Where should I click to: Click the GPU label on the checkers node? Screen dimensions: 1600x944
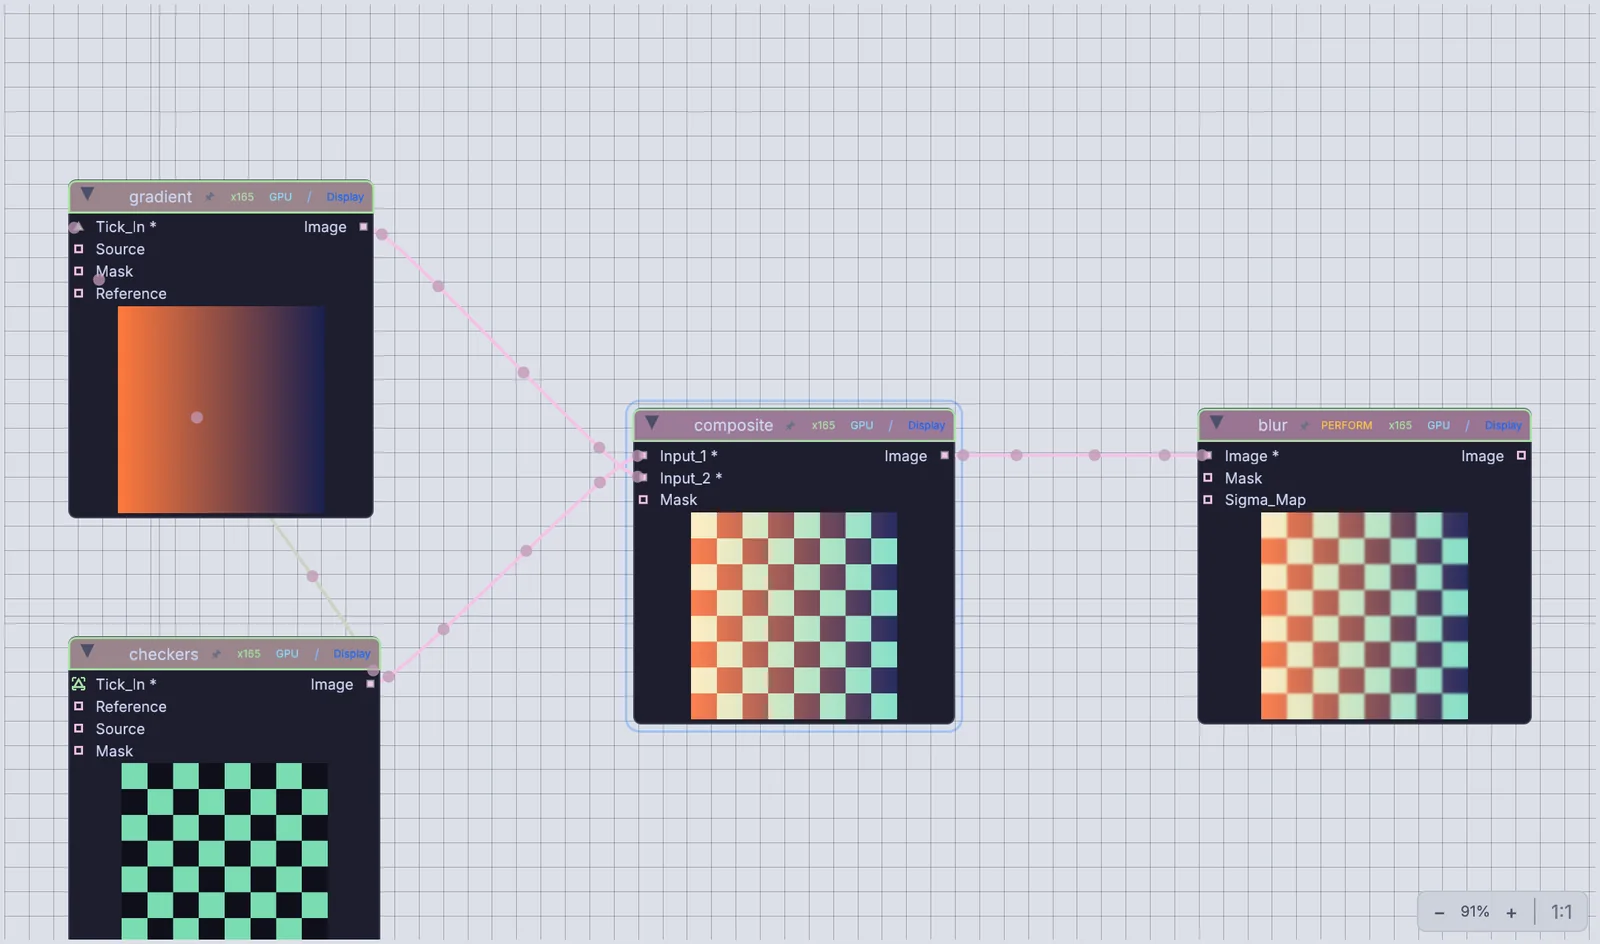coord(287,654)
